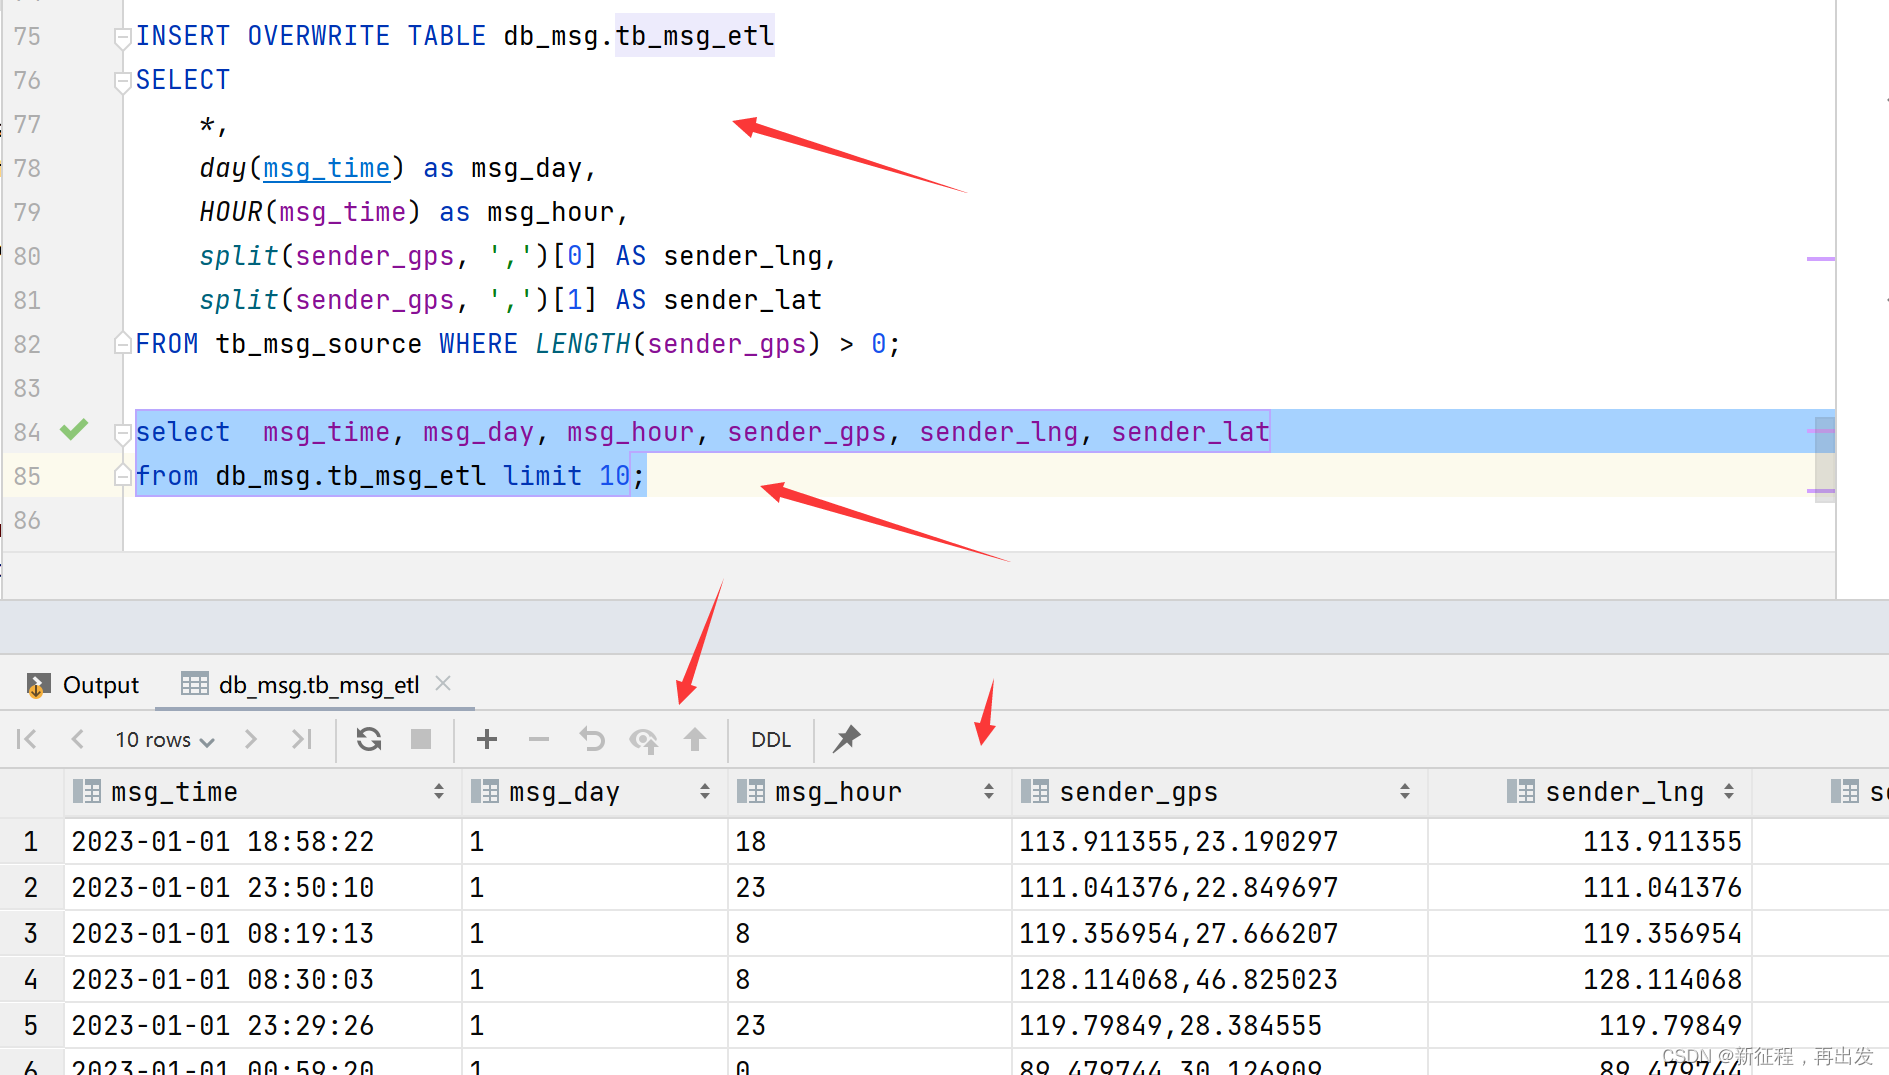Go to last page of results
The image size is (1889, 1075).
(301, 739)
